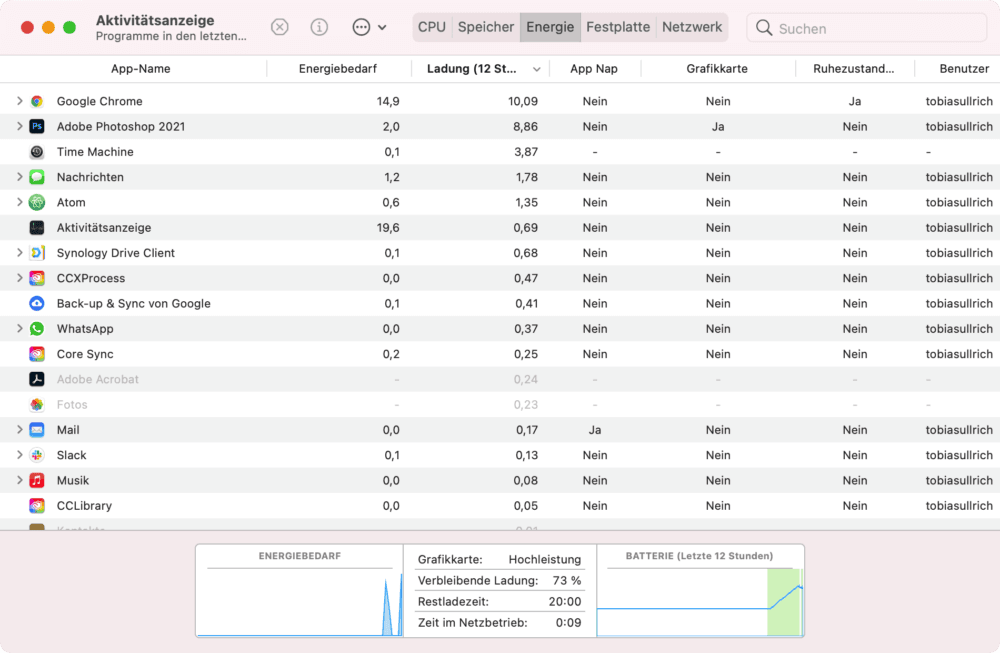Select the Energie tab
1000x653 pixels.
(x=550, y=27)
